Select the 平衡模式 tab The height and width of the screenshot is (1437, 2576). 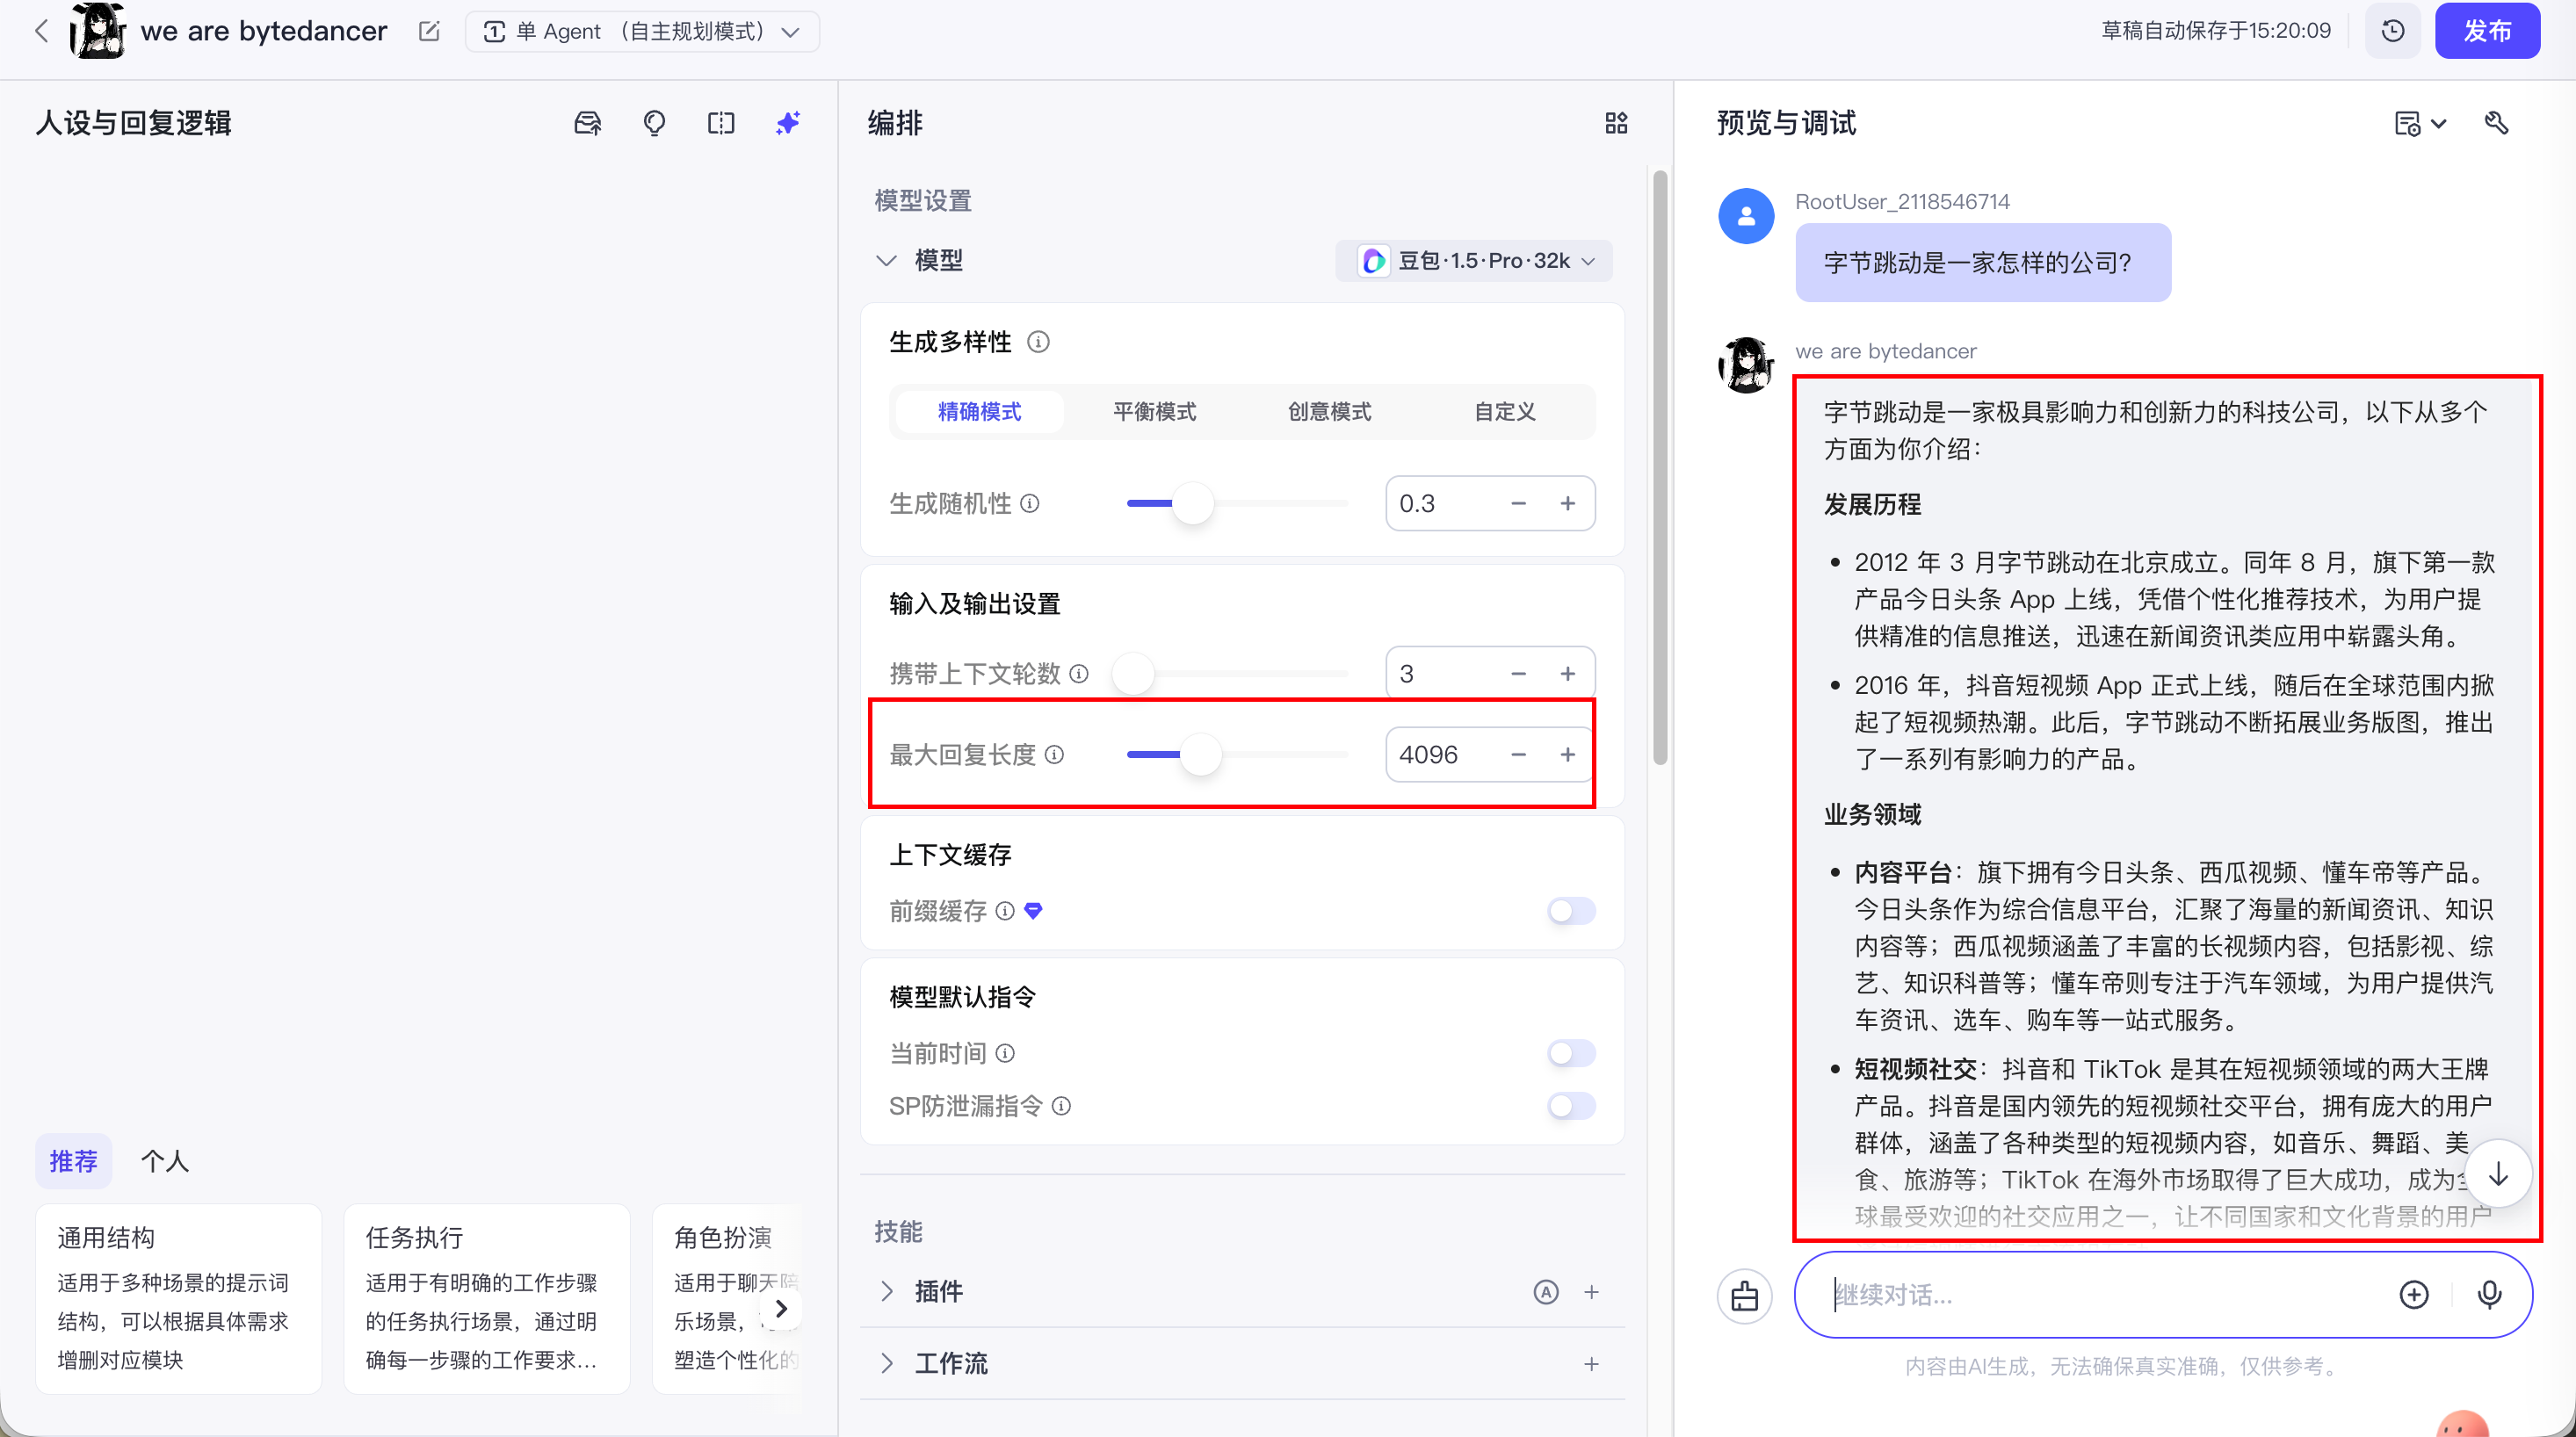coord(1154,412)
